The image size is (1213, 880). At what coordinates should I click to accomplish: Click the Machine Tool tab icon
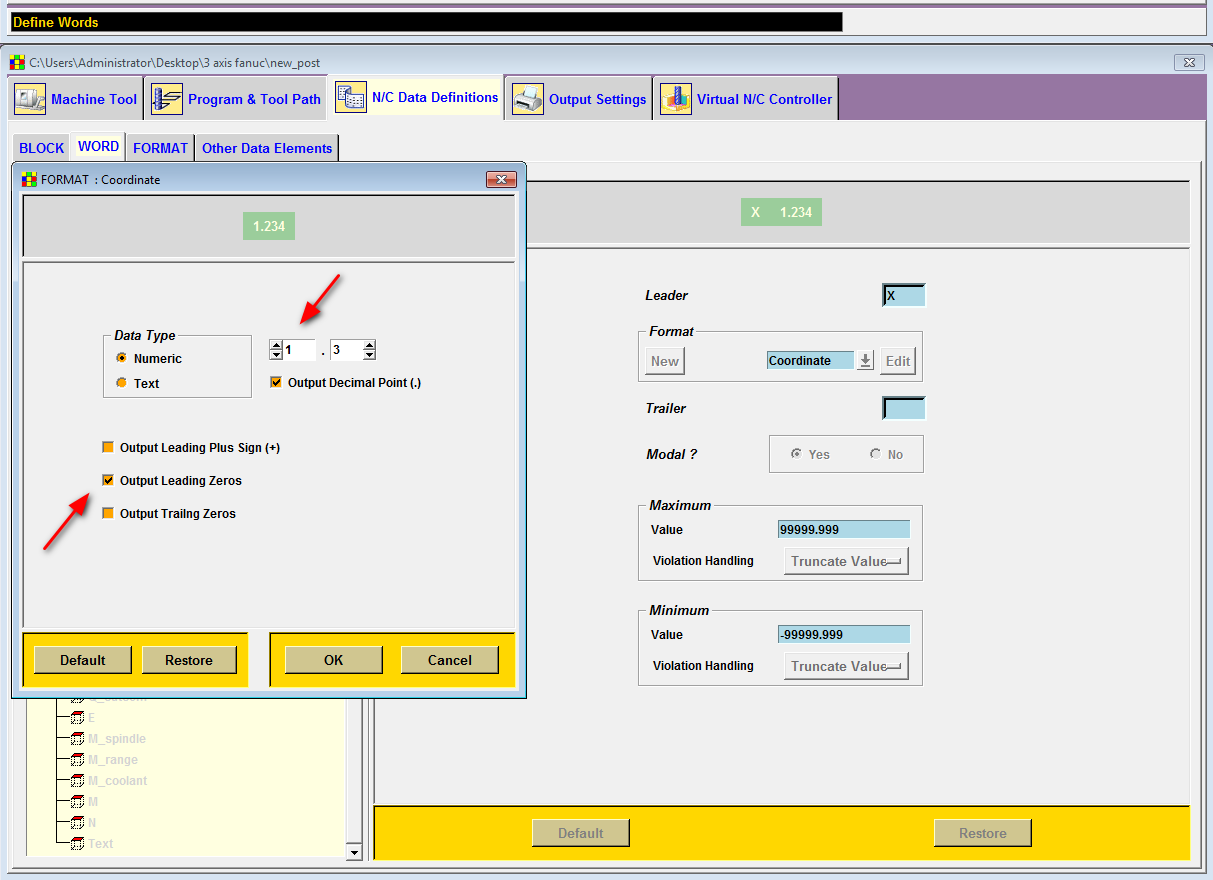tap(30, 99)
